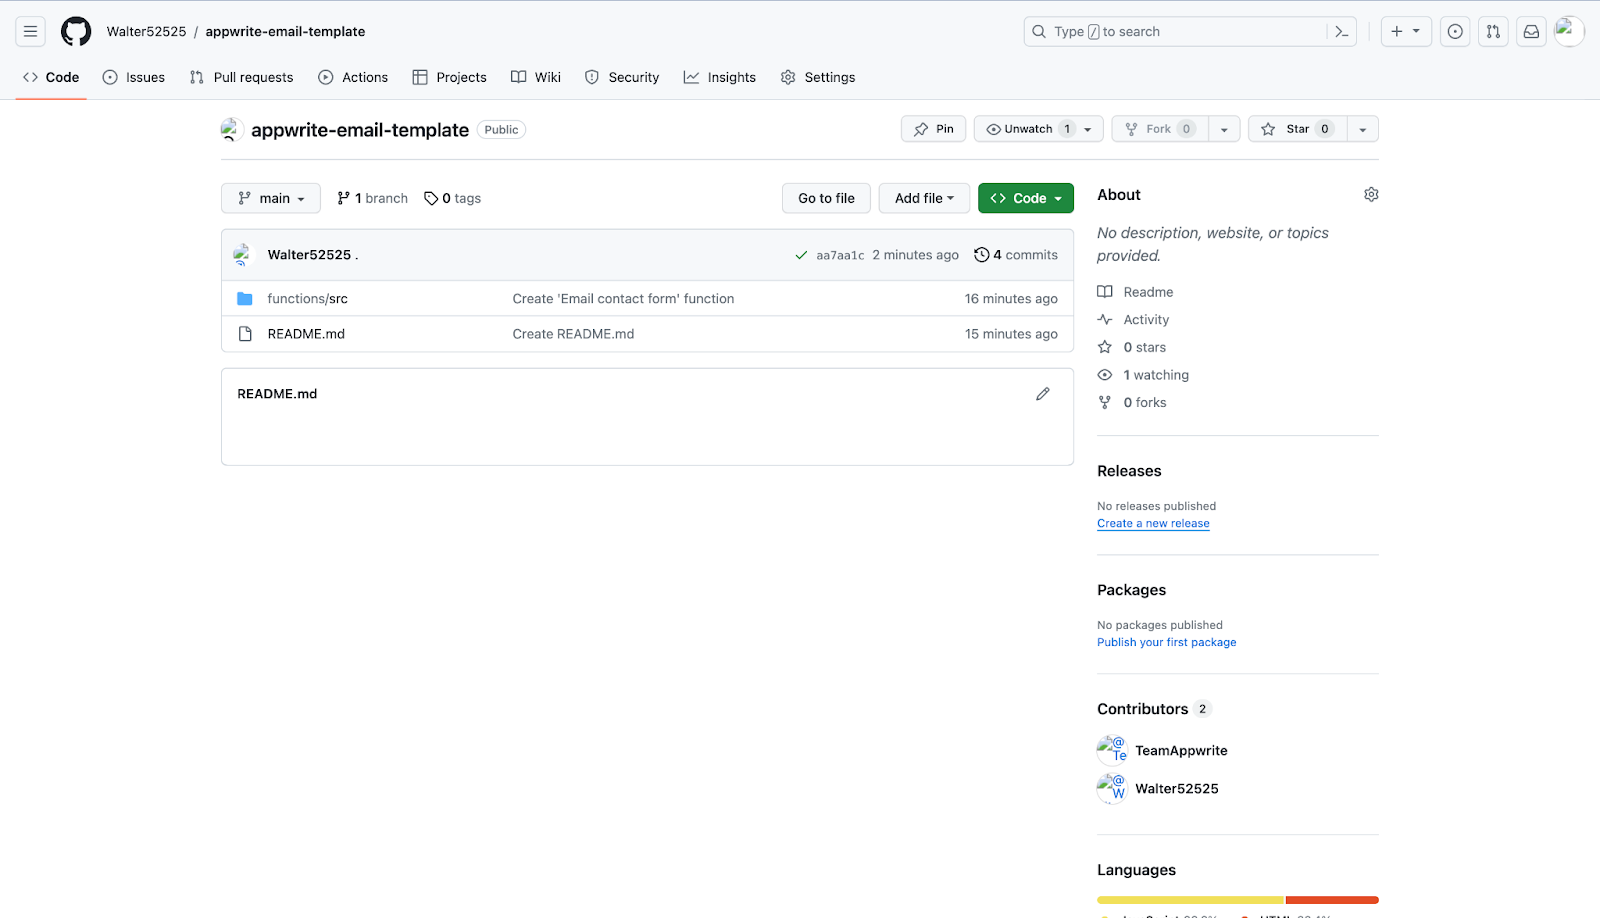Open the README.md file
The height and width of the screenshot is (918, 1600).
(306, 334)
